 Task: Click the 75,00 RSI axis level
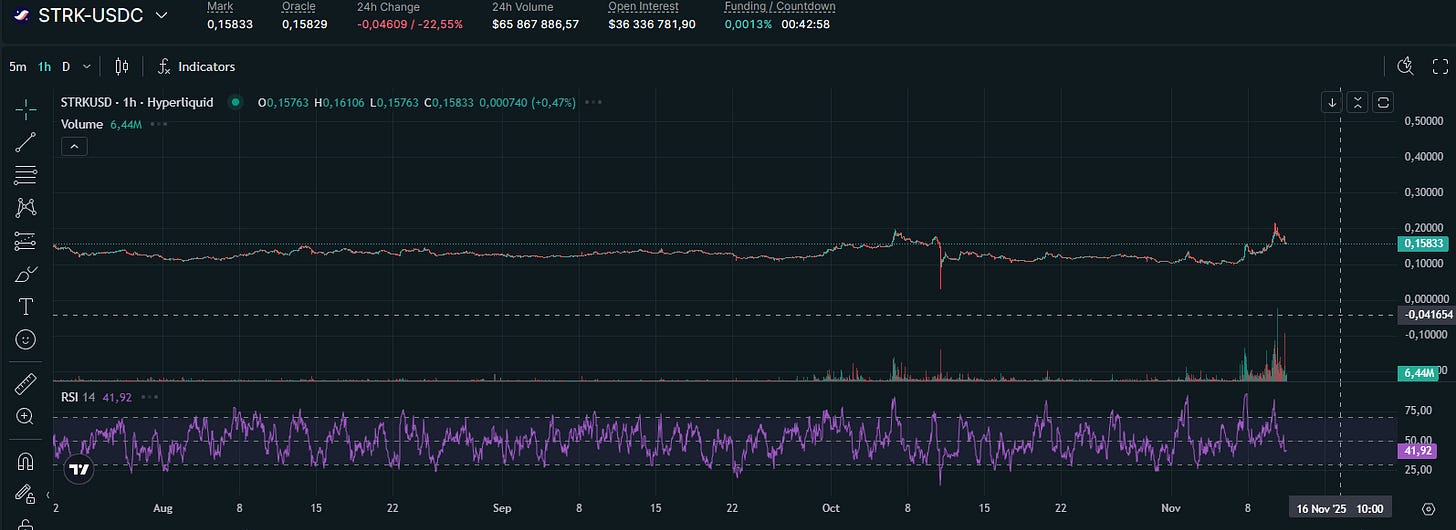pos(1418,409)
